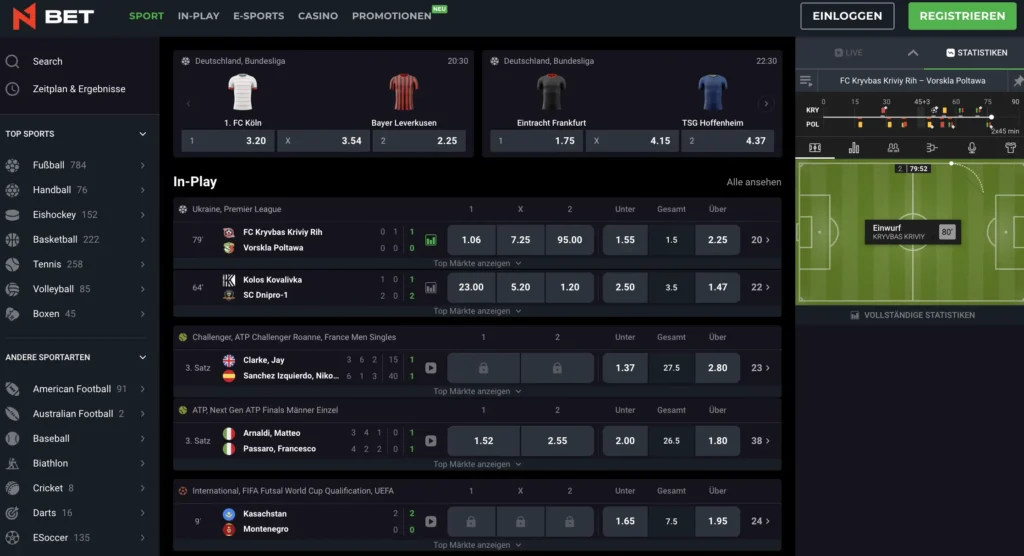
Task: Show top markets under Arnaldi match
Action: 477,465
